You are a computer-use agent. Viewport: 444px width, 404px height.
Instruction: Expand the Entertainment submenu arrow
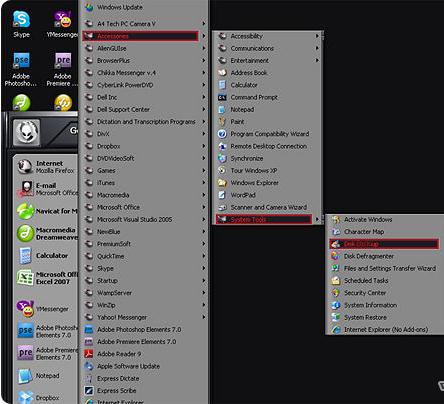[317, 60]
